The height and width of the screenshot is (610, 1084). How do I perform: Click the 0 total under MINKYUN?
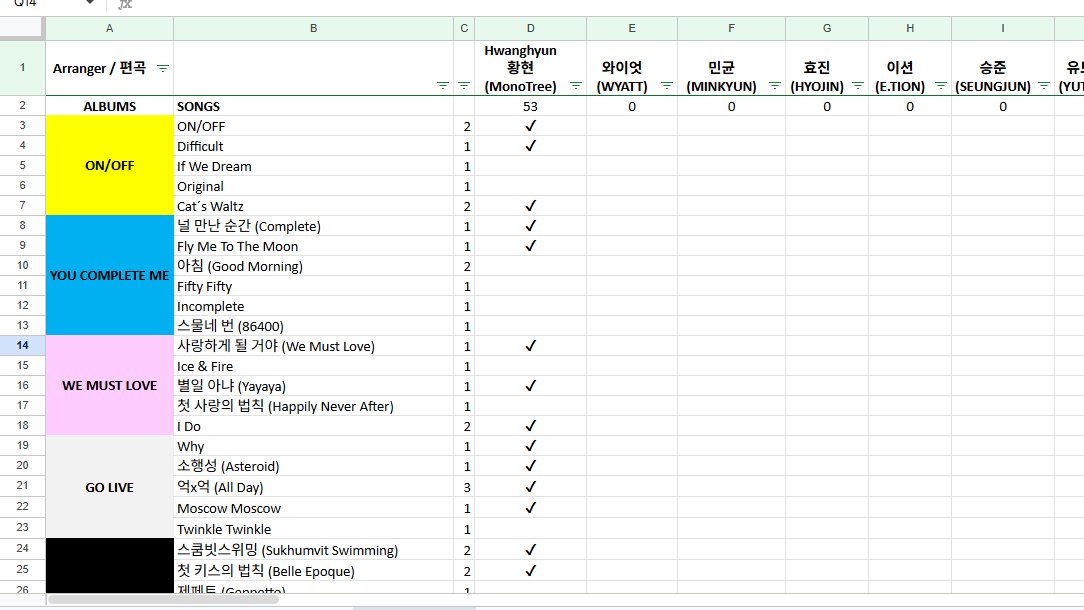coord(731,107)
